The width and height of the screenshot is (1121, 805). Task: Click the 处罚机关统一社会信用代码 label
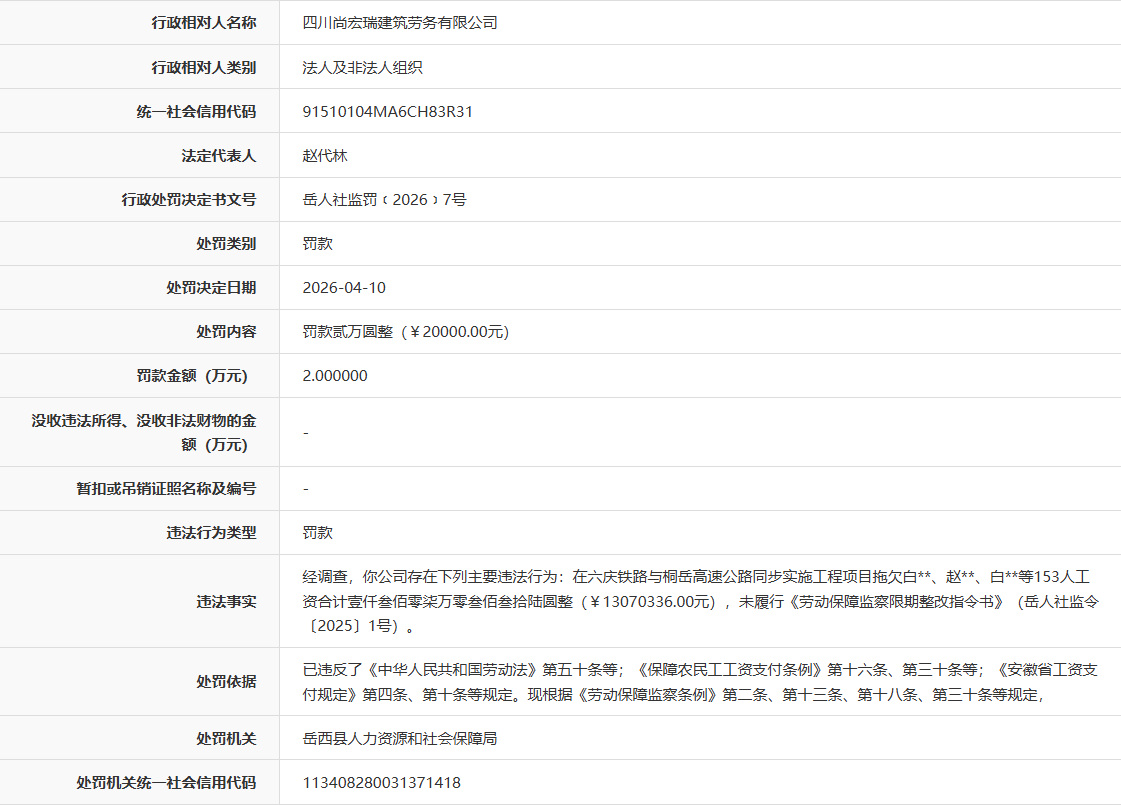pos(167,783)
